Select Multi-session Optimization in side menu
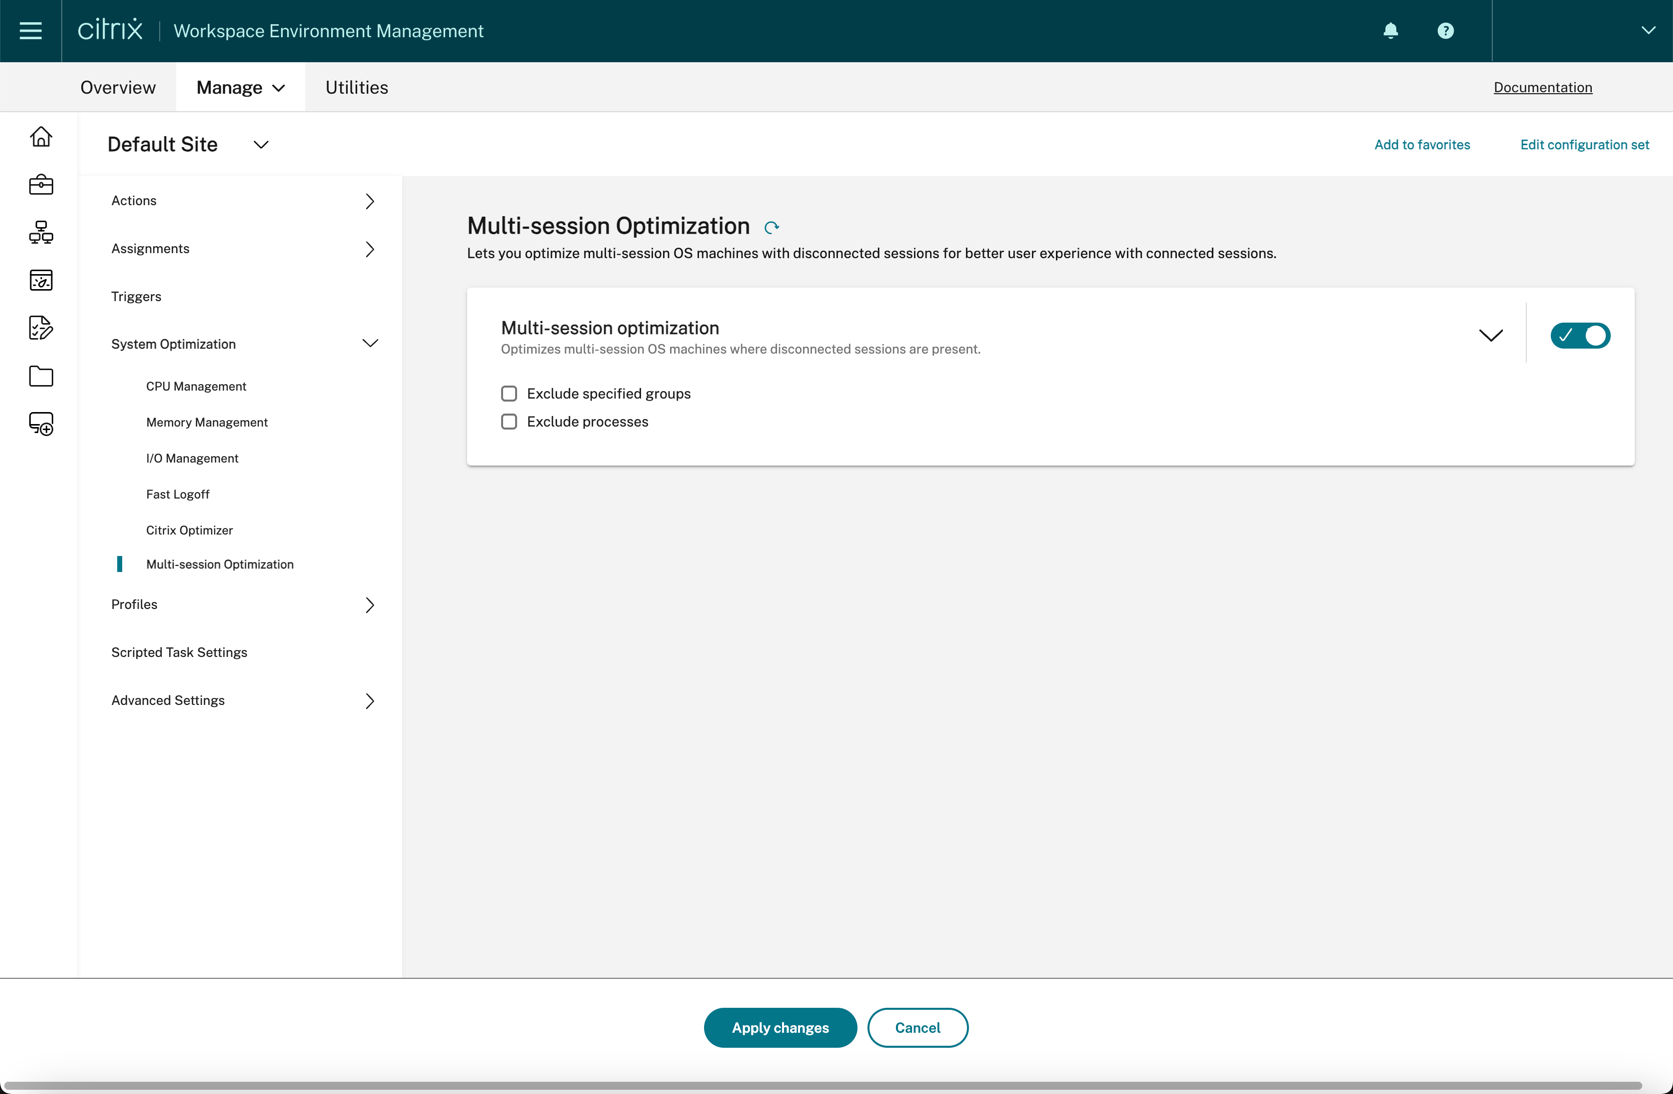The width and height of the screenshot is (1673, 1094). pos(220,564)
